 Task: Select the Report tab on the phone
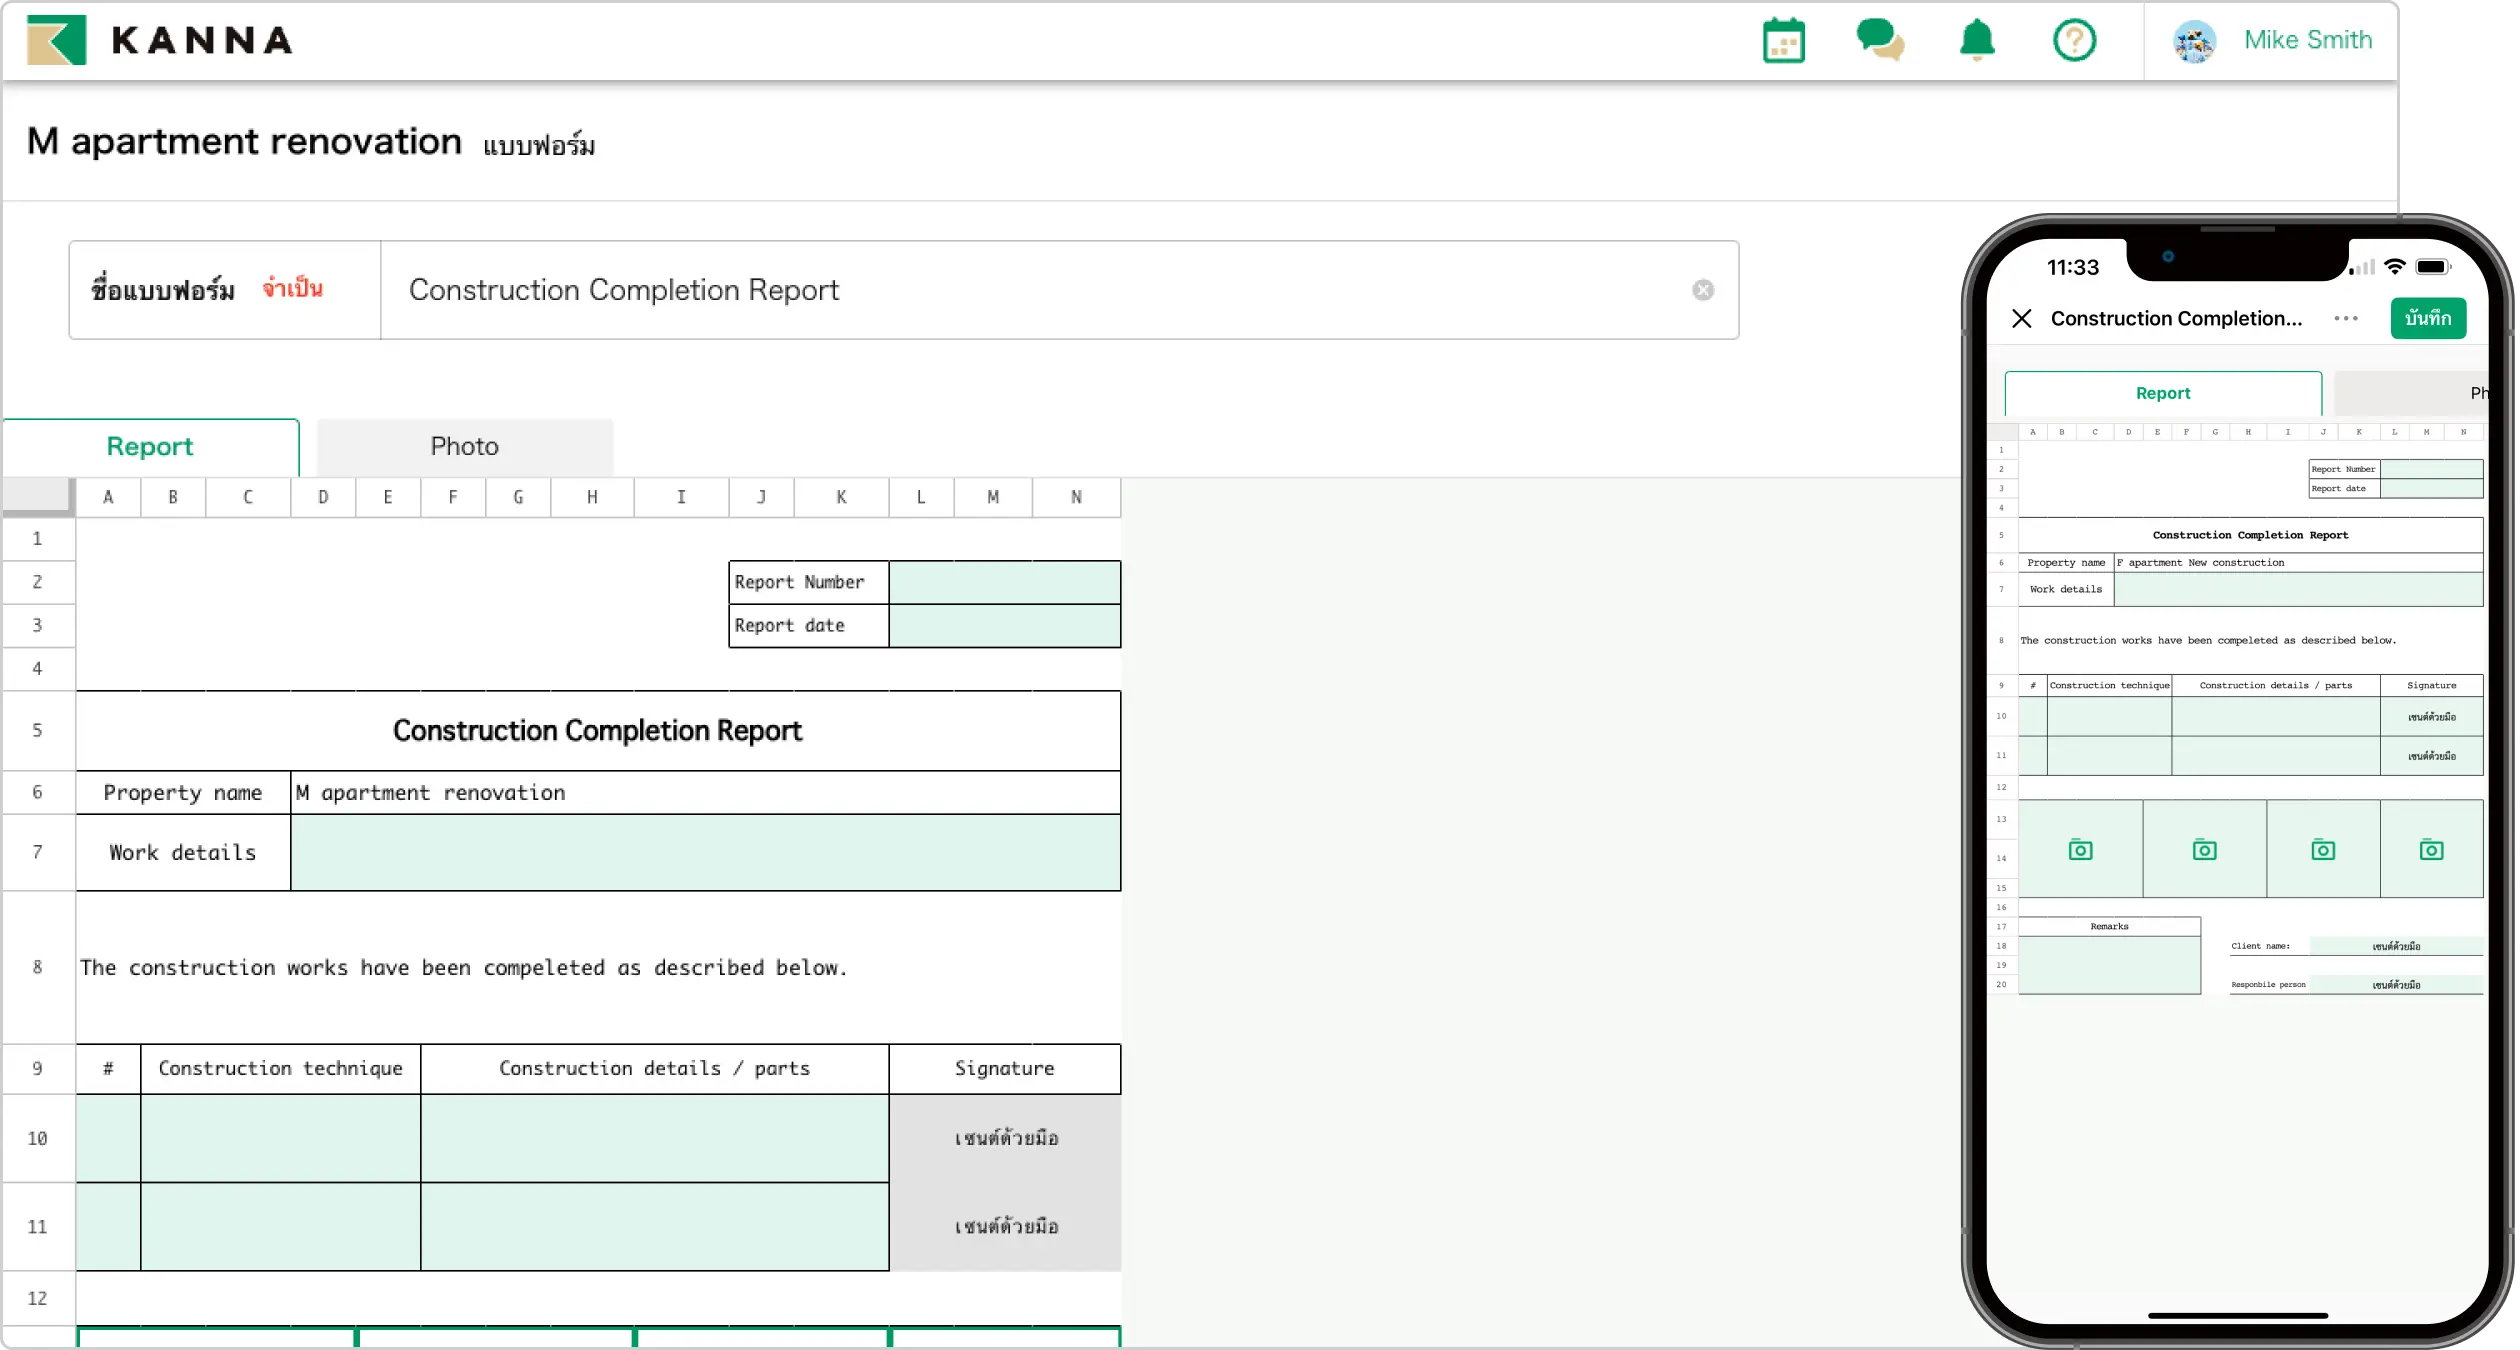[x=2163, y=392]
